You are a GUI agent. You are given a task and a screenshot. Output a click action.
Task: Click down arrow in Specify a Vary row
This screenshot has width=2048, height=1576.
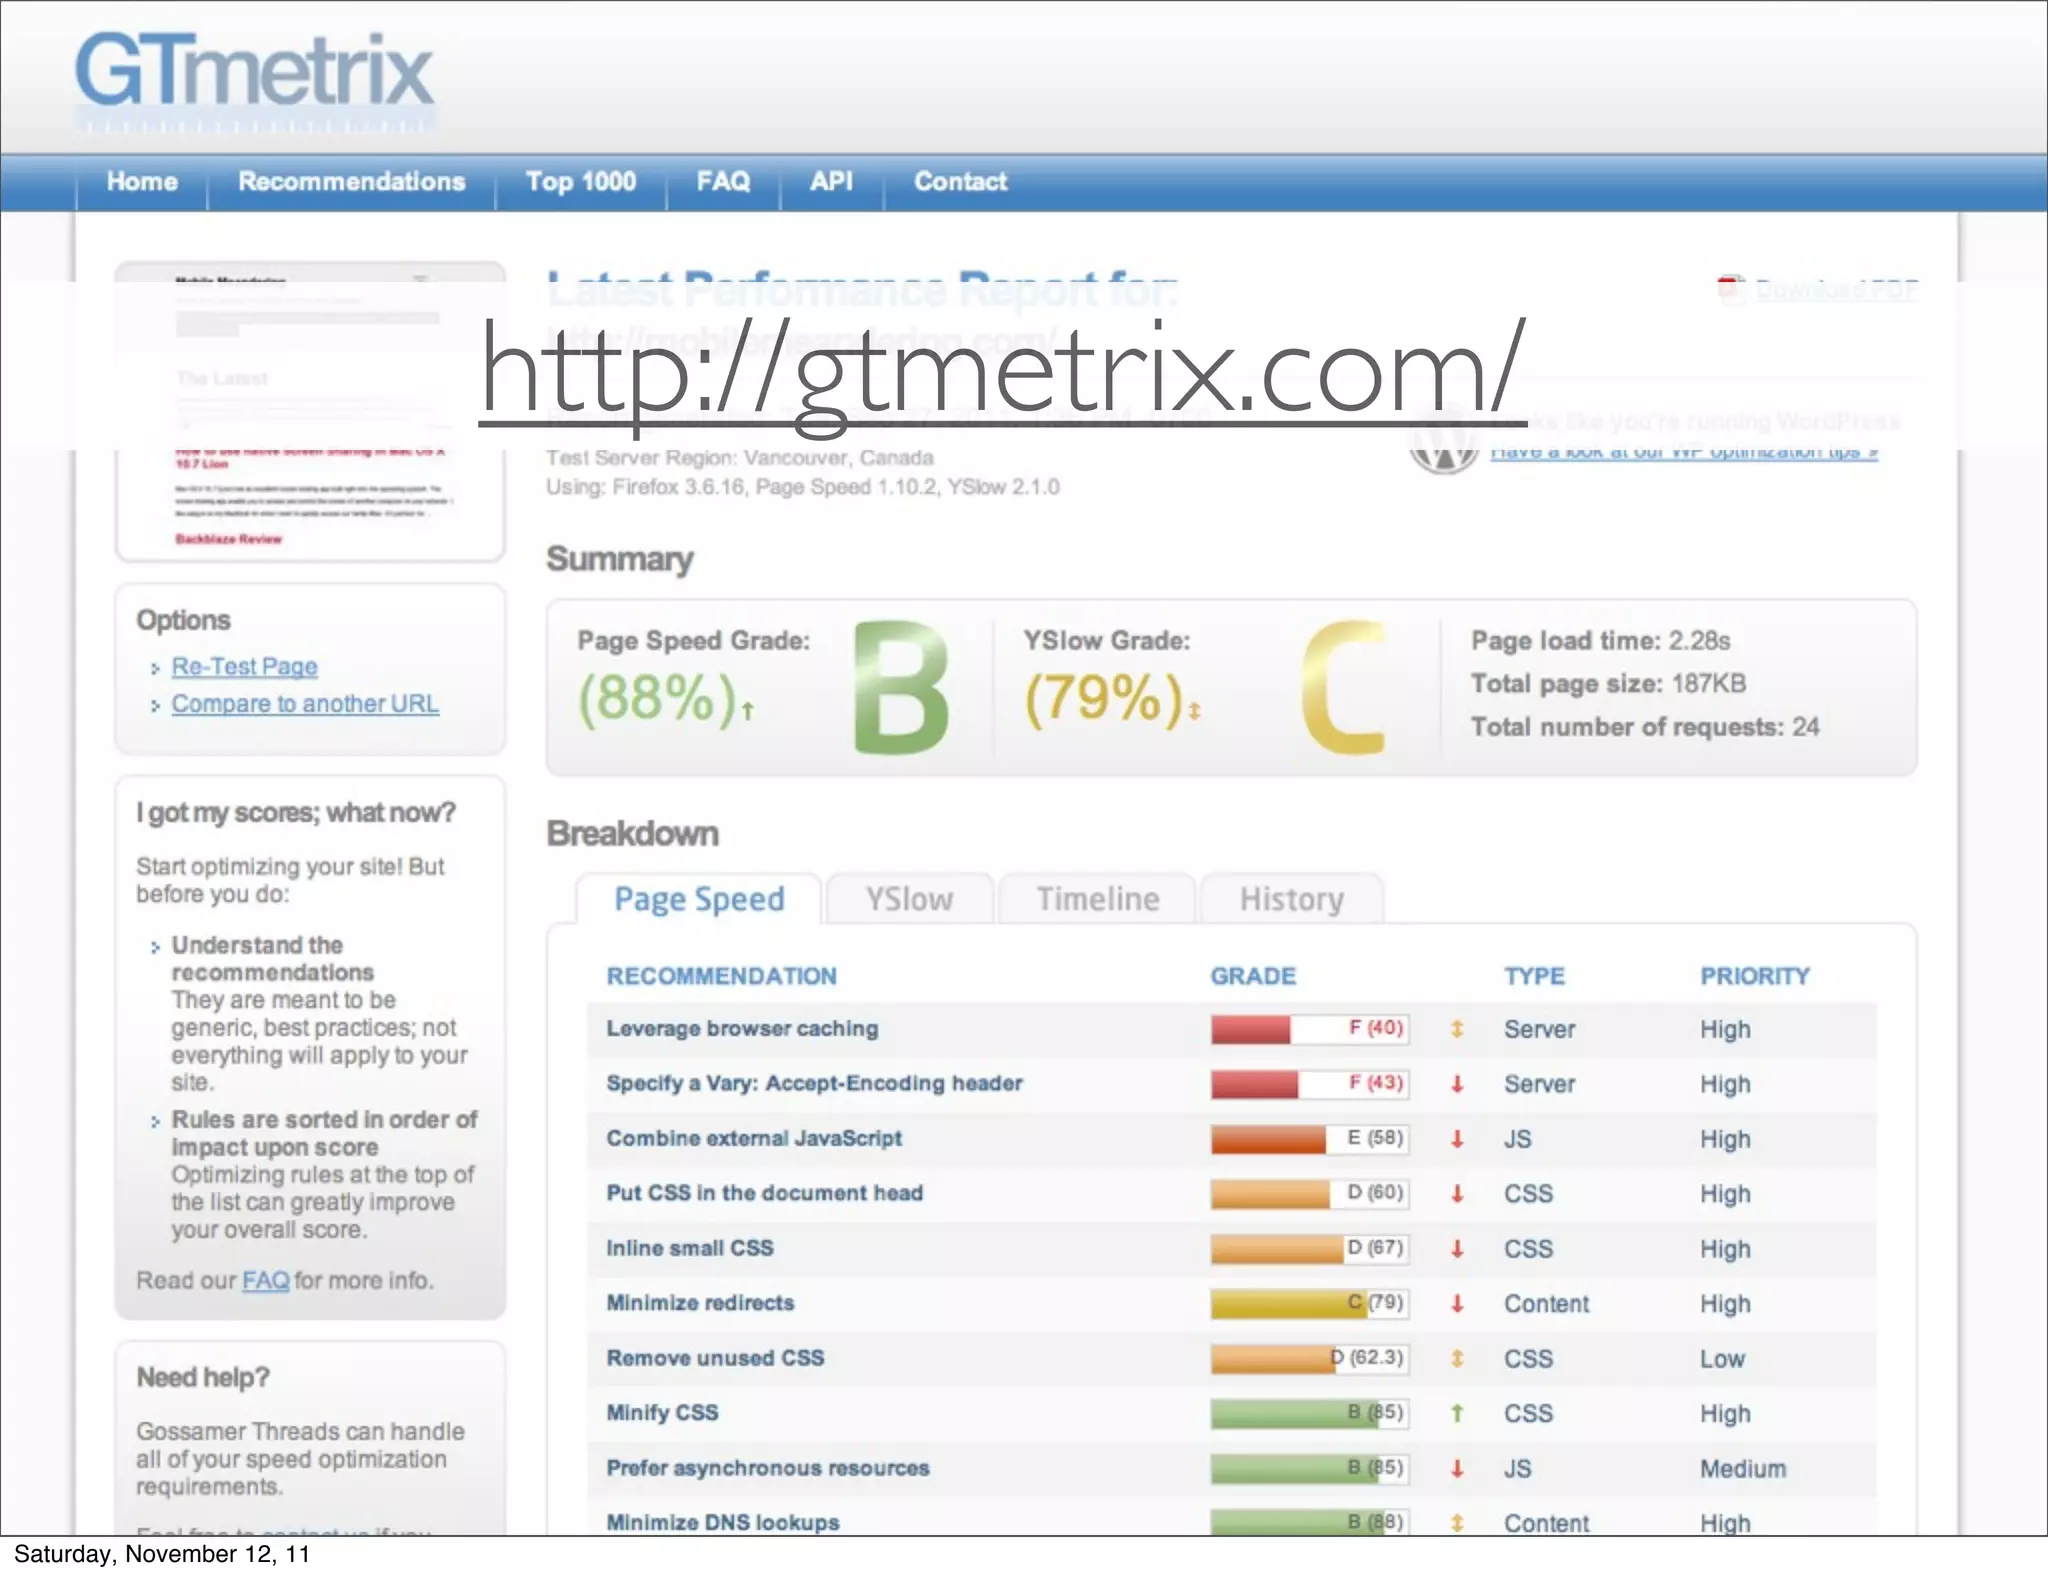coord(1457,1084)
